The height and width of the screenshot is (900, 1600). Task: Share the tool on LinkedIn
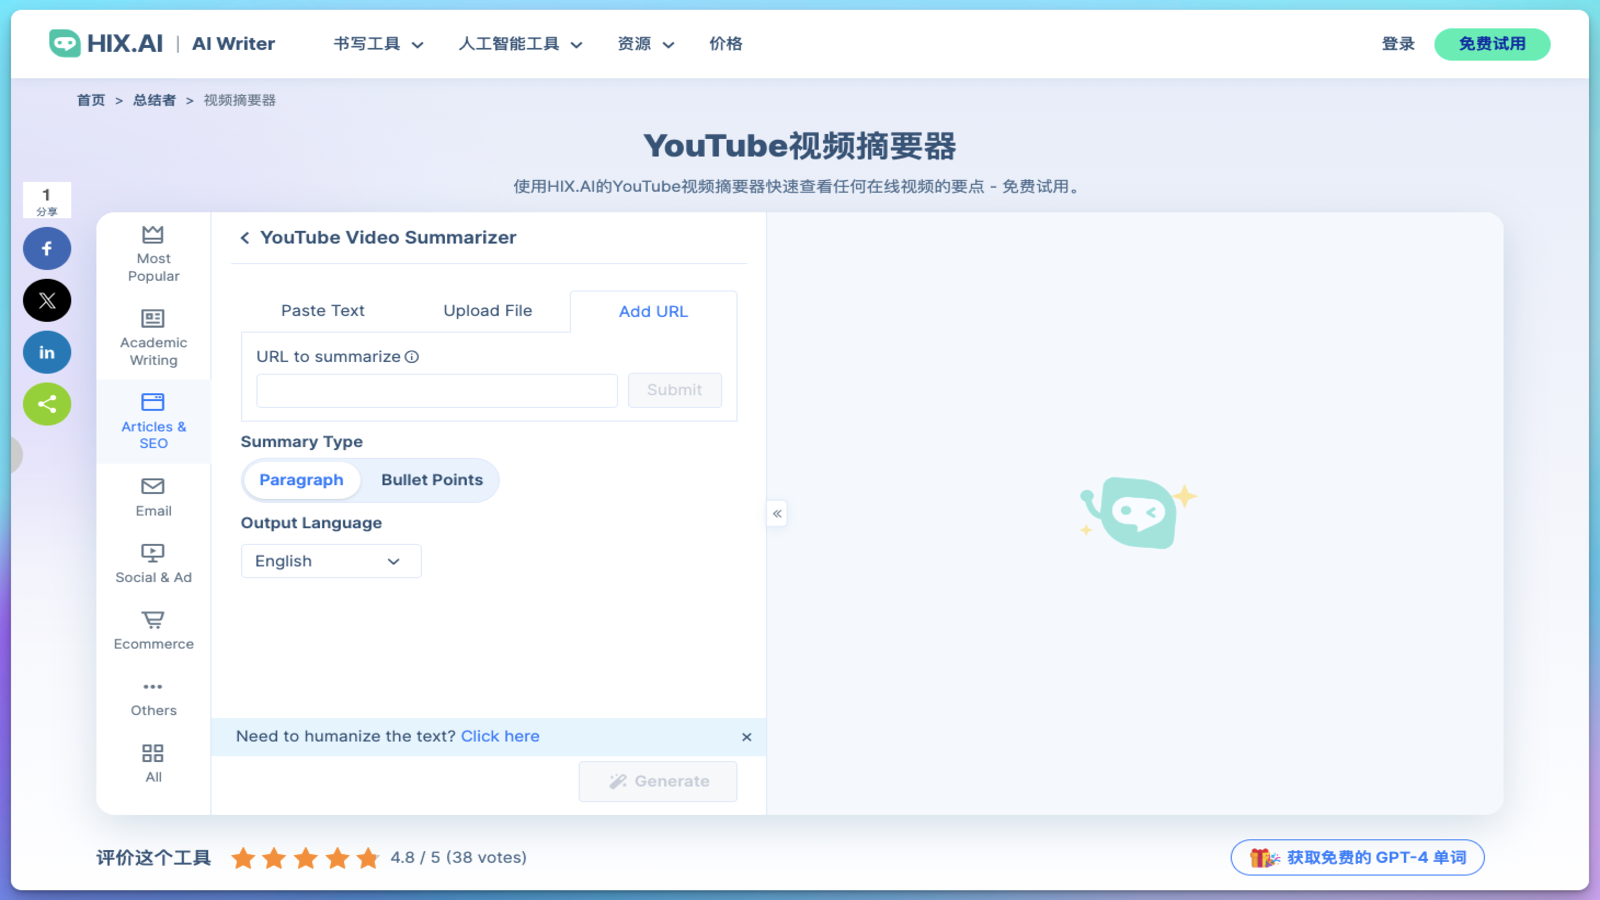46,352
